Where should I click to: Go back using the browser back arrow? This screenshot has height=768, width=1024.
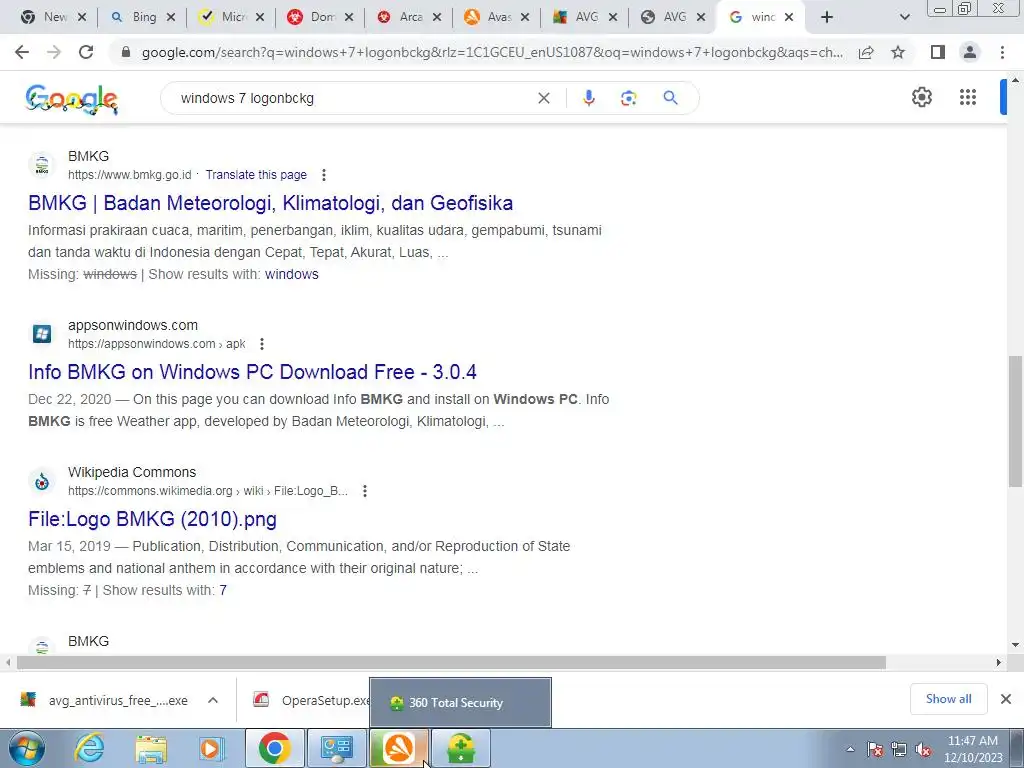[22, 52]
